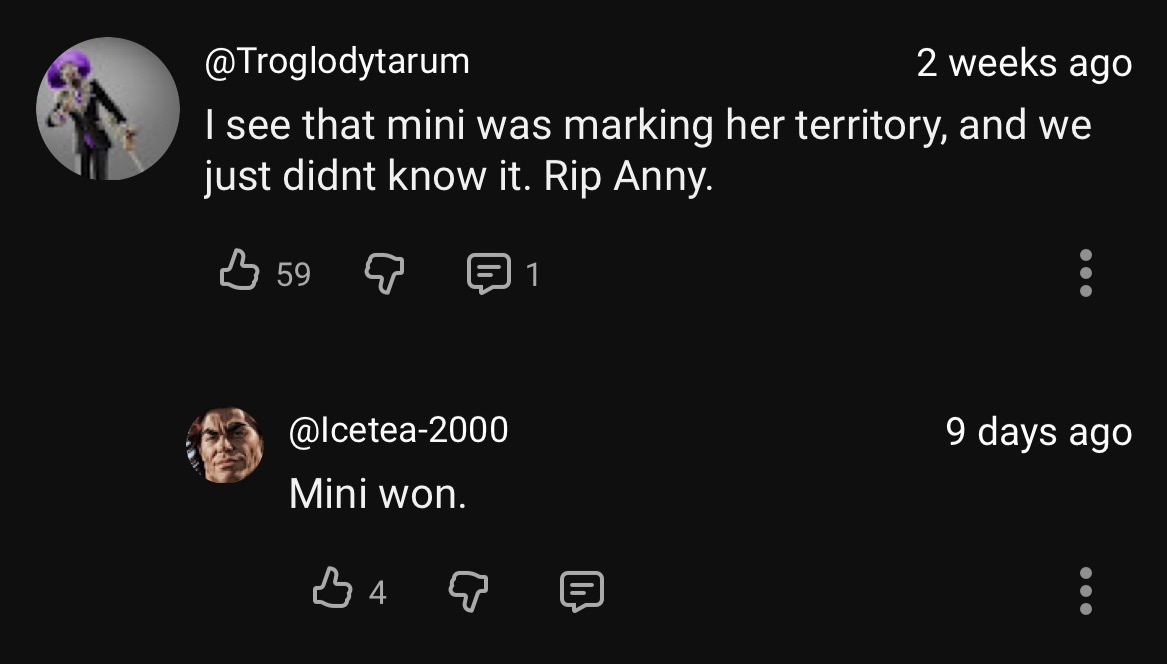The height and width of the screenshot is (664, 1167).
Task: Click the reply count of 1
Action: [x=532, y=274]
